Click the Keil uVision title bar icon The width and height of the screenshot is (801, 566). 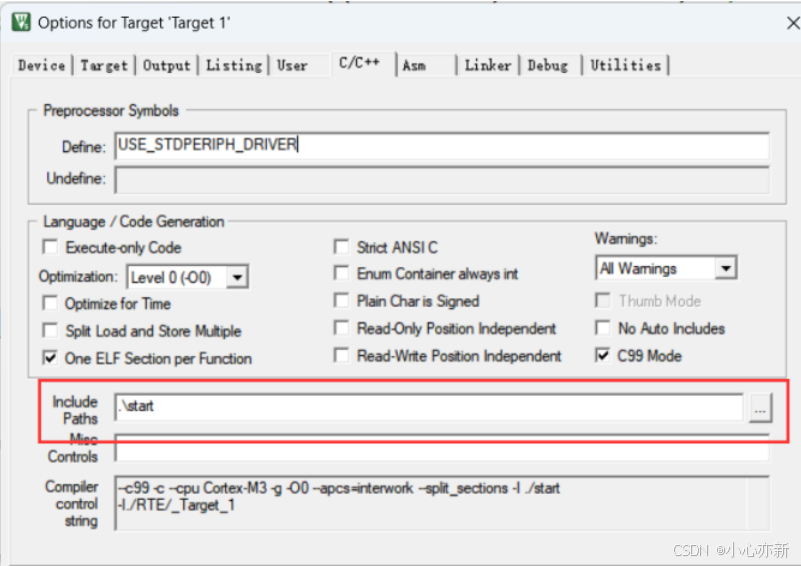(x=21, y=22)
